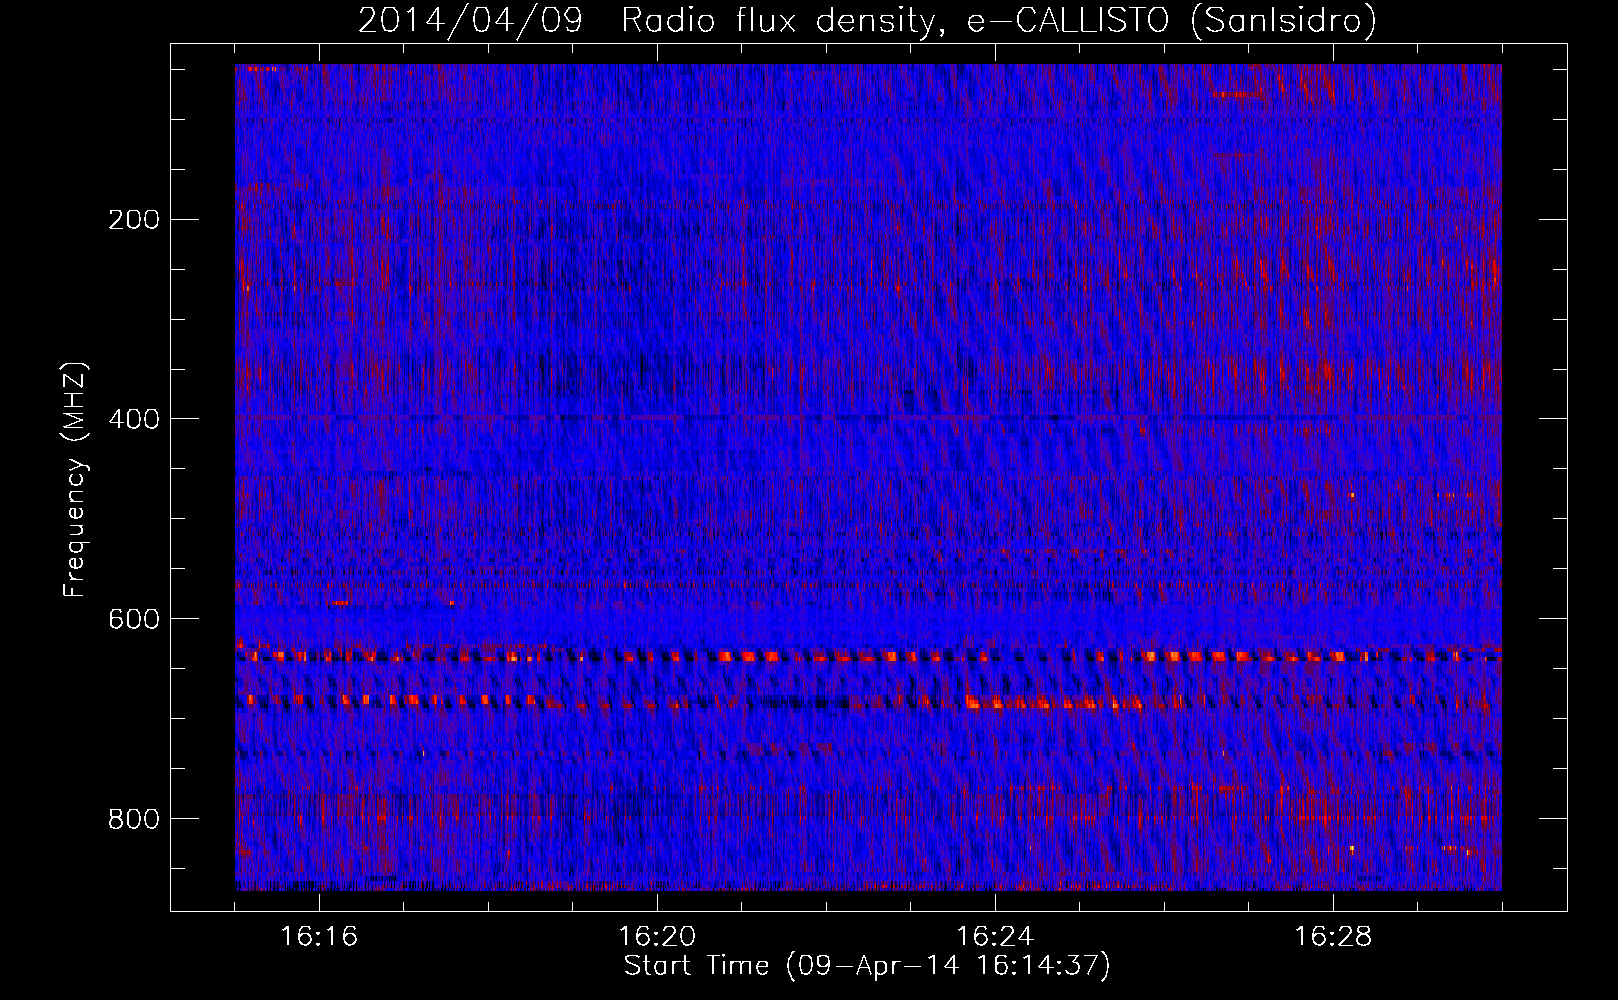The width and height of the screenshot is (1618, 1000).
Task: Click the 16:16 time tick label
Action: [319, 937]
